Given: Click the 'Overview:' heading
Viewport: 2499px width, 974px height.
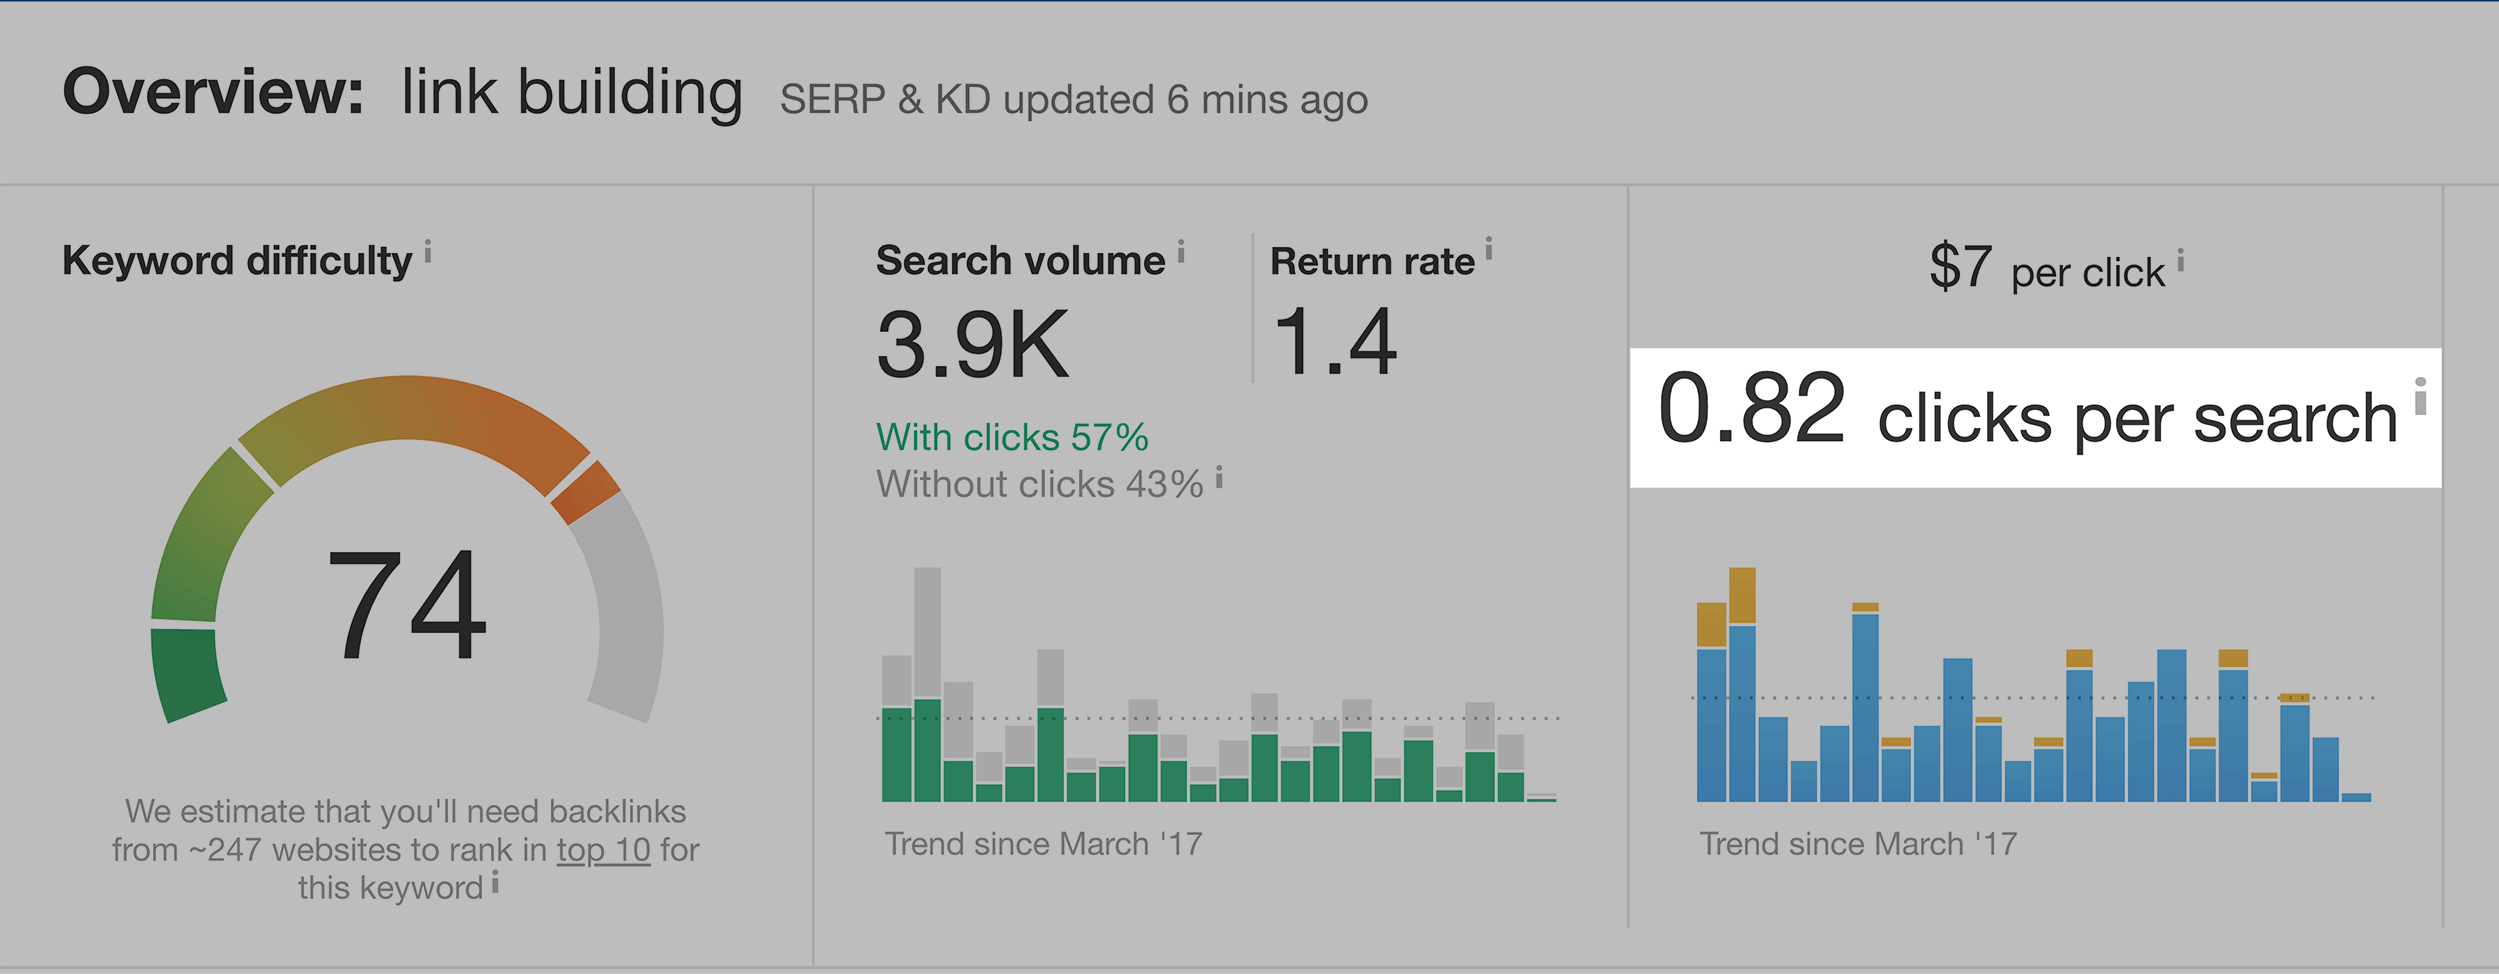Looking at the screenshot, I should tap(213, 92).
